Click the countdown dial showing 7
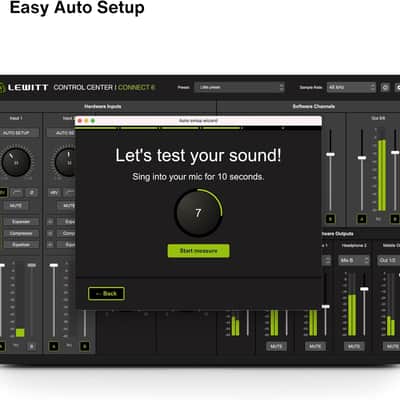Image resolution: width=400 pixels, height=400 pixels. (x=198, y=213)
